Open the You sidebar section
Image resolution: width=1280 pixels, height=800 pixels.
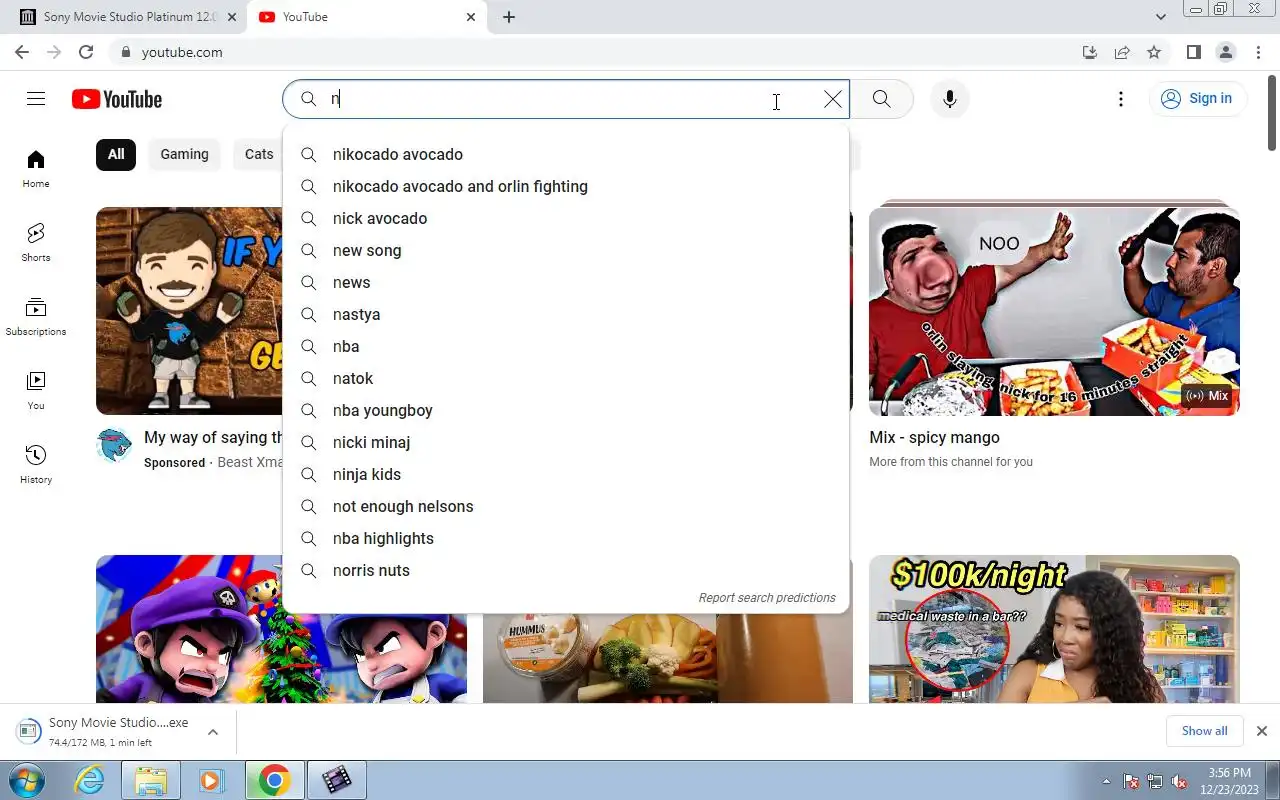coord(36,391)
